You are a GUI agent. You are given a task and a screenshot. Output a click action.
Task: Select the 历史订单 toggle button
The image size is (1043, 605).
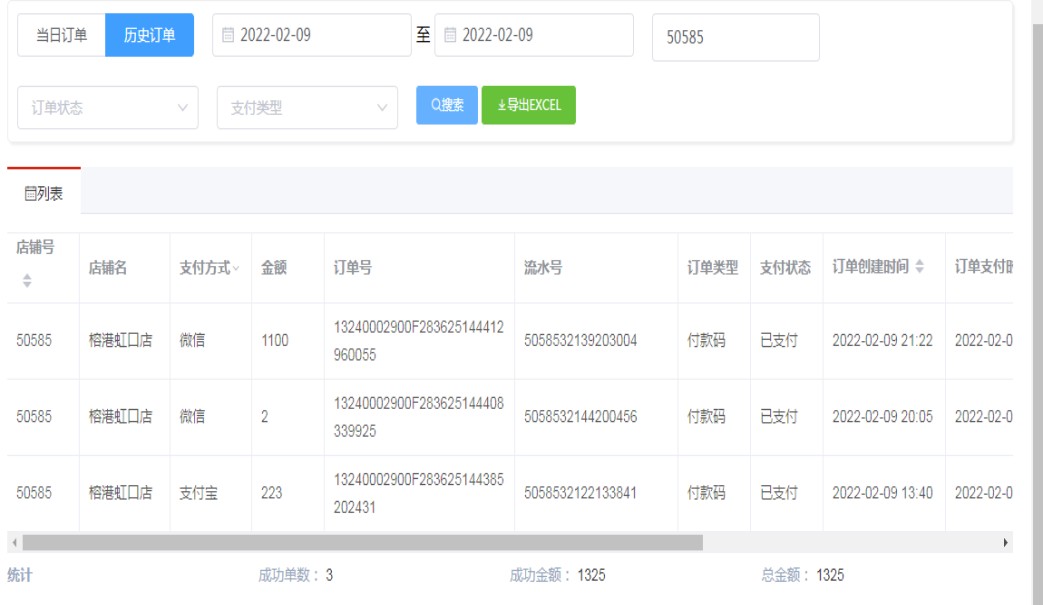tap(149, 35)
